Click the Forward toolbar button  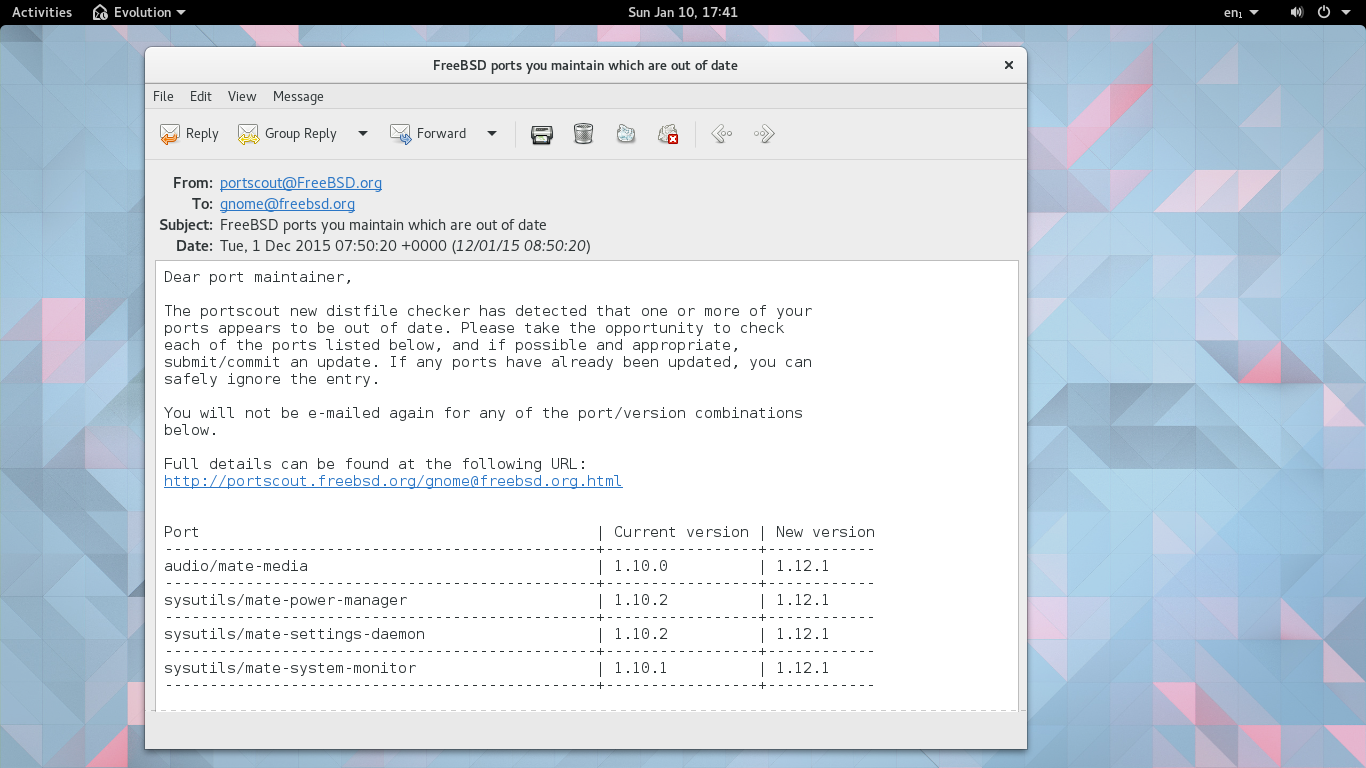click(x=428, y=134)
